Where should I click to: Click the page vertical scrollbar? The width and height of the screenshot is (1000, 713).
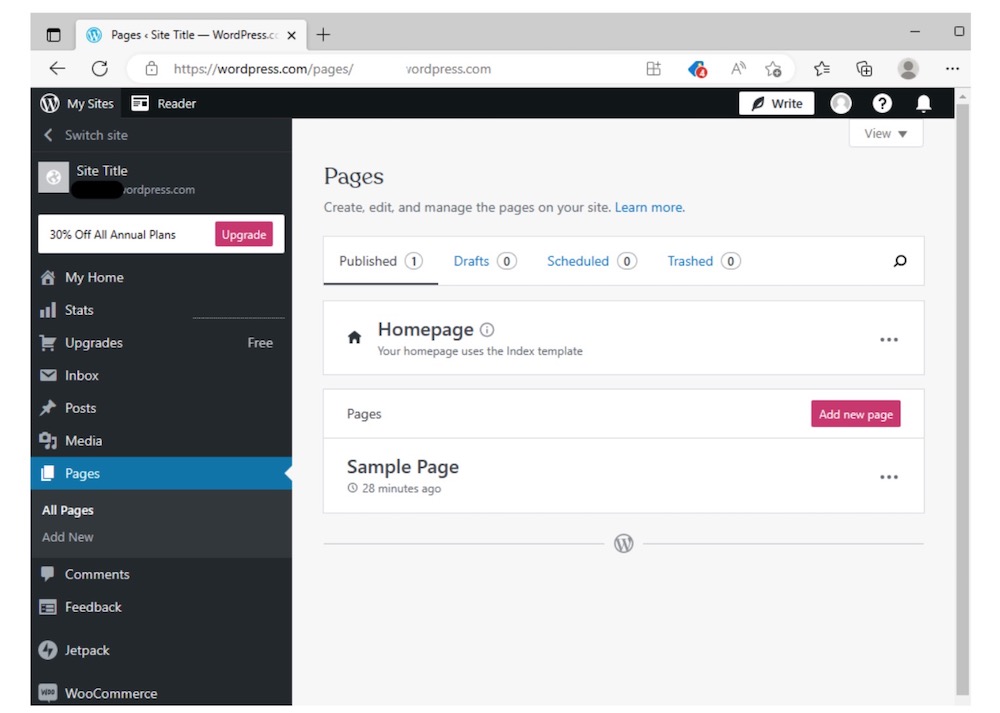click(x=962, y=397)
